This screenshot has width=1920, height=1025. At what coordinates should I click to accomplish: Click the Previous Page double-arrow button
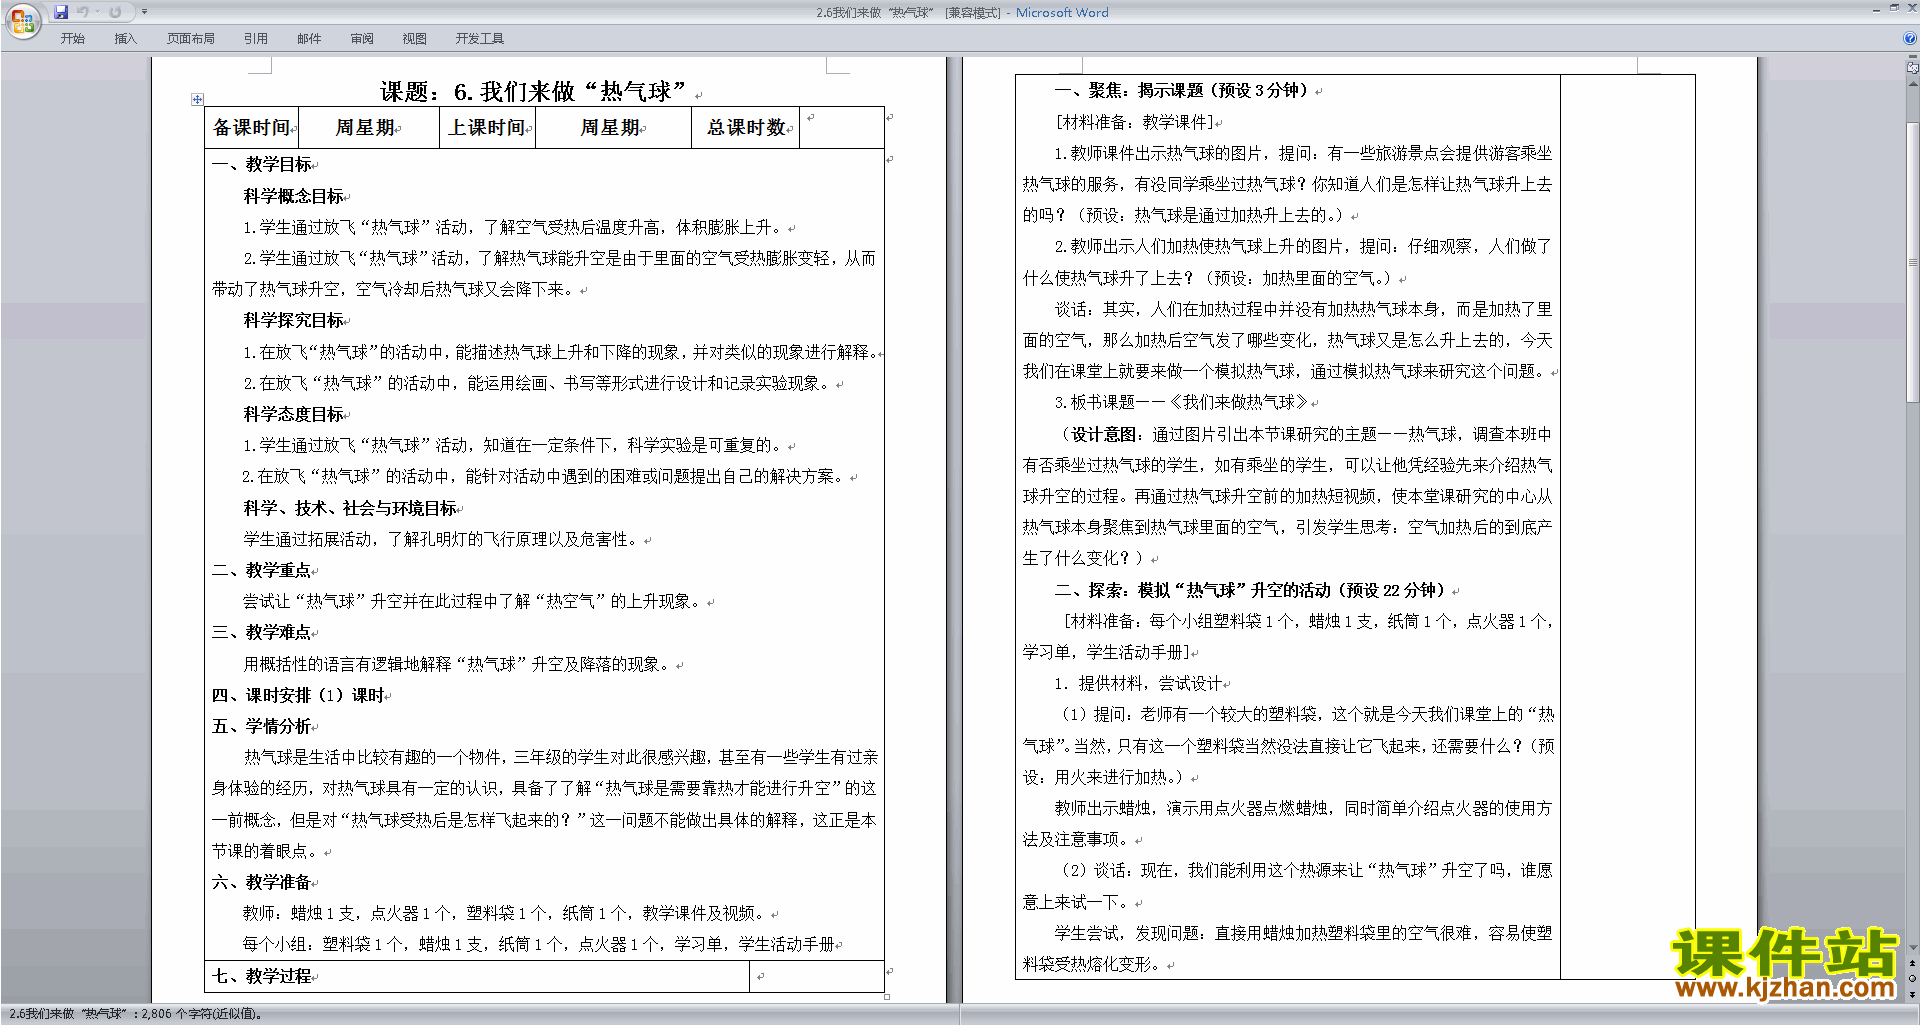1913,963
